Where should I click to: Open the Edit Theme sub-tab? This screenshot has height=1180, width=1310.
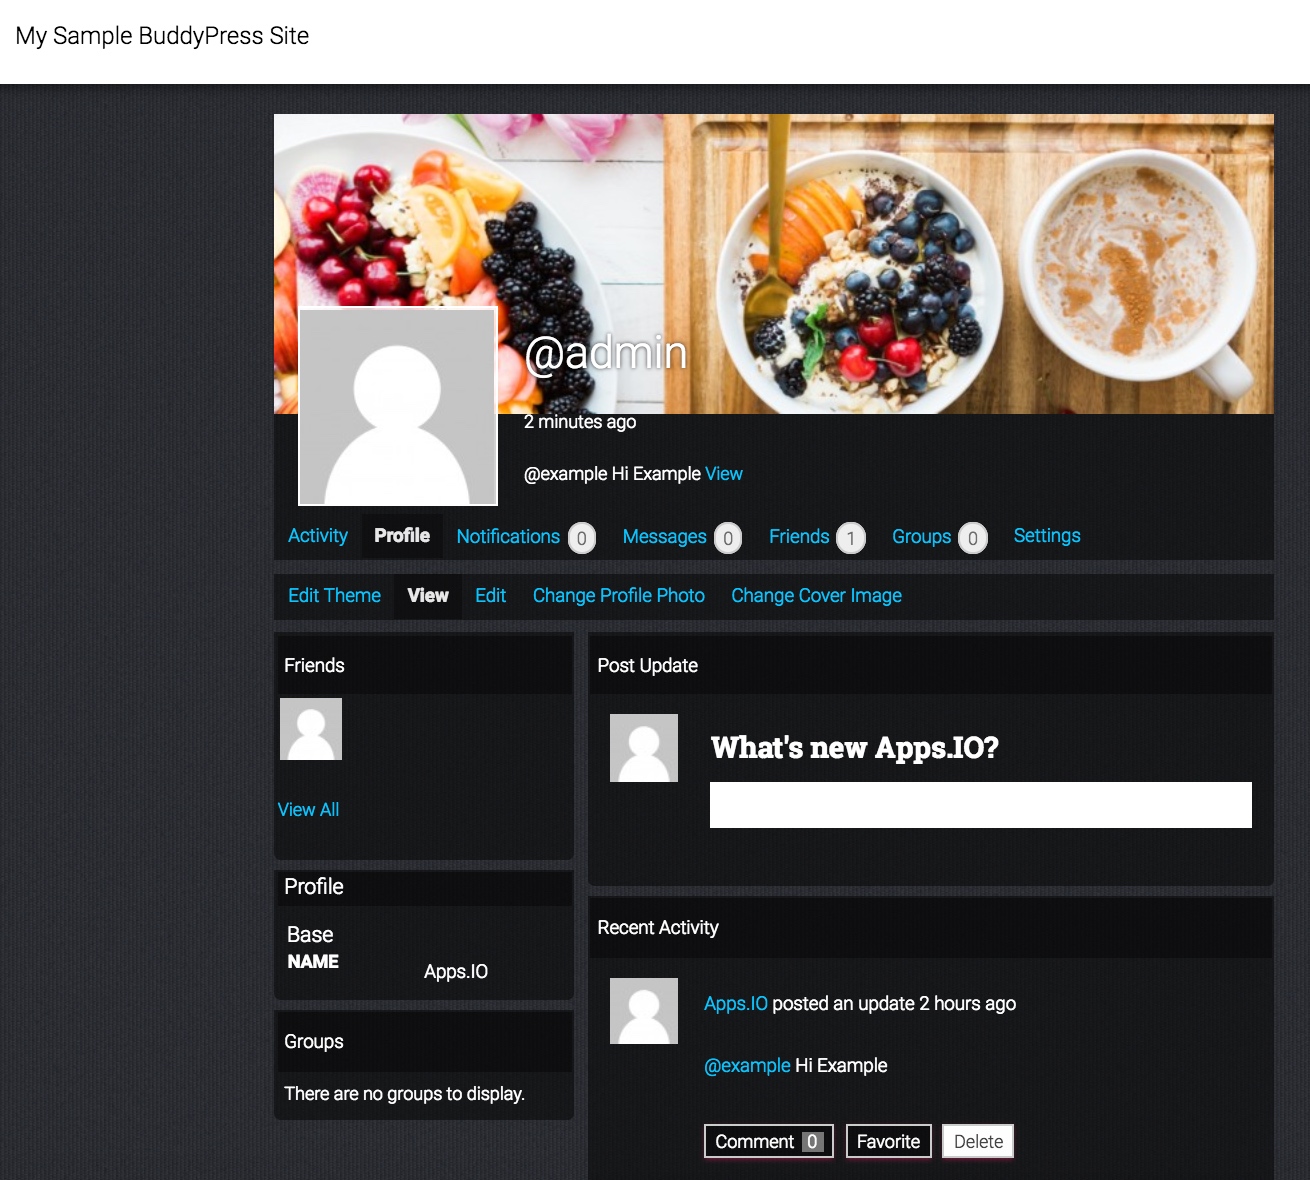point(334,596)
